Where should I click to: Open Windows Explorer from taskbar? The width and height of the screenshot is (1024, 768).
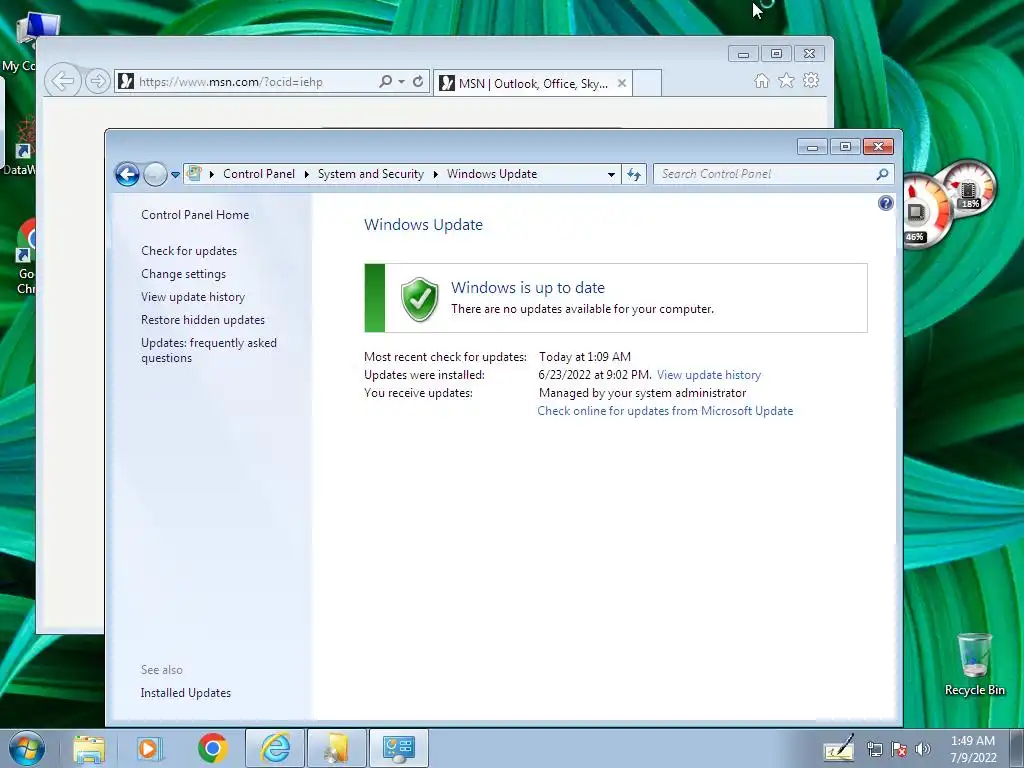tap(89, 748)
